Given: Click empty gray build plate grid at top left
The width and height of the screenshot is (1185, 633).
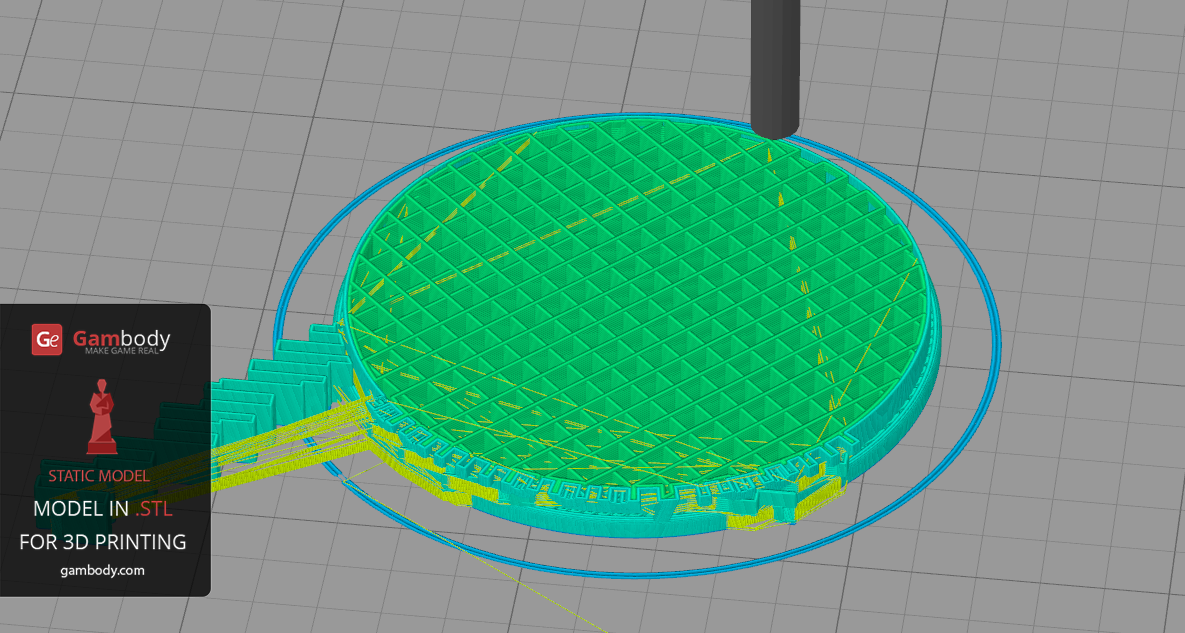Looking at the screenshot, I should click(150, 100).
